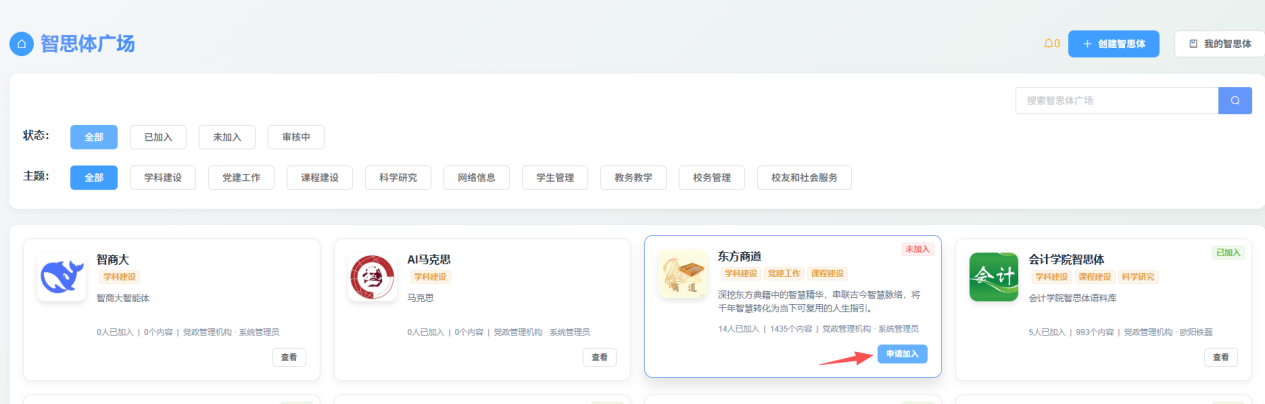Open the 智商大 whale logo thumbnail
The width and height of the screenshot is (1265, 404).
tap(62, 277)
